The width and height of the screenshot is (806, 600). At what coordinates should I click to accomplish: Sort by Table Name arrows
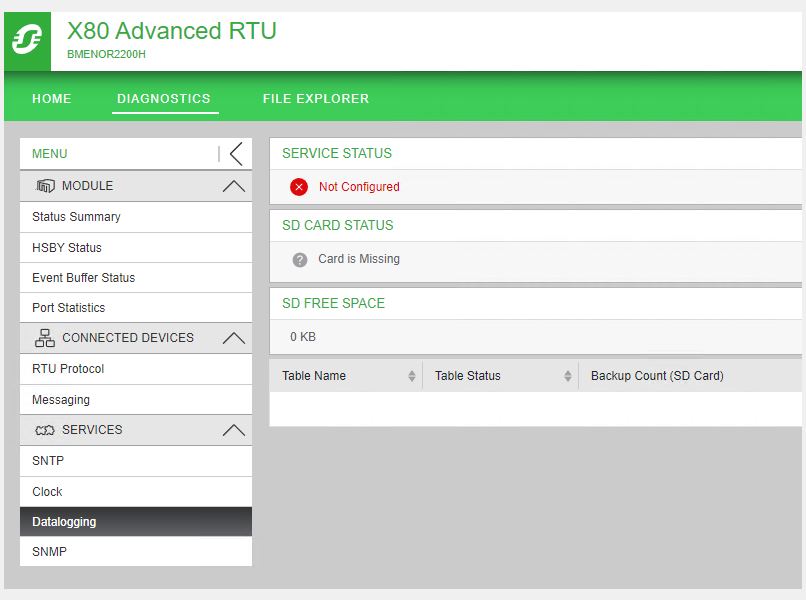[412, 376]
